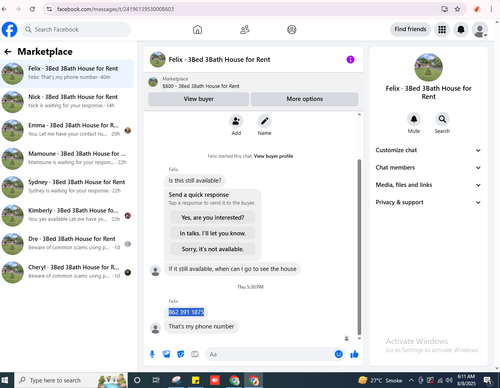Screen dimensions: 500x388
Task: Click the taskbar search box
Action: click(71, 380)
